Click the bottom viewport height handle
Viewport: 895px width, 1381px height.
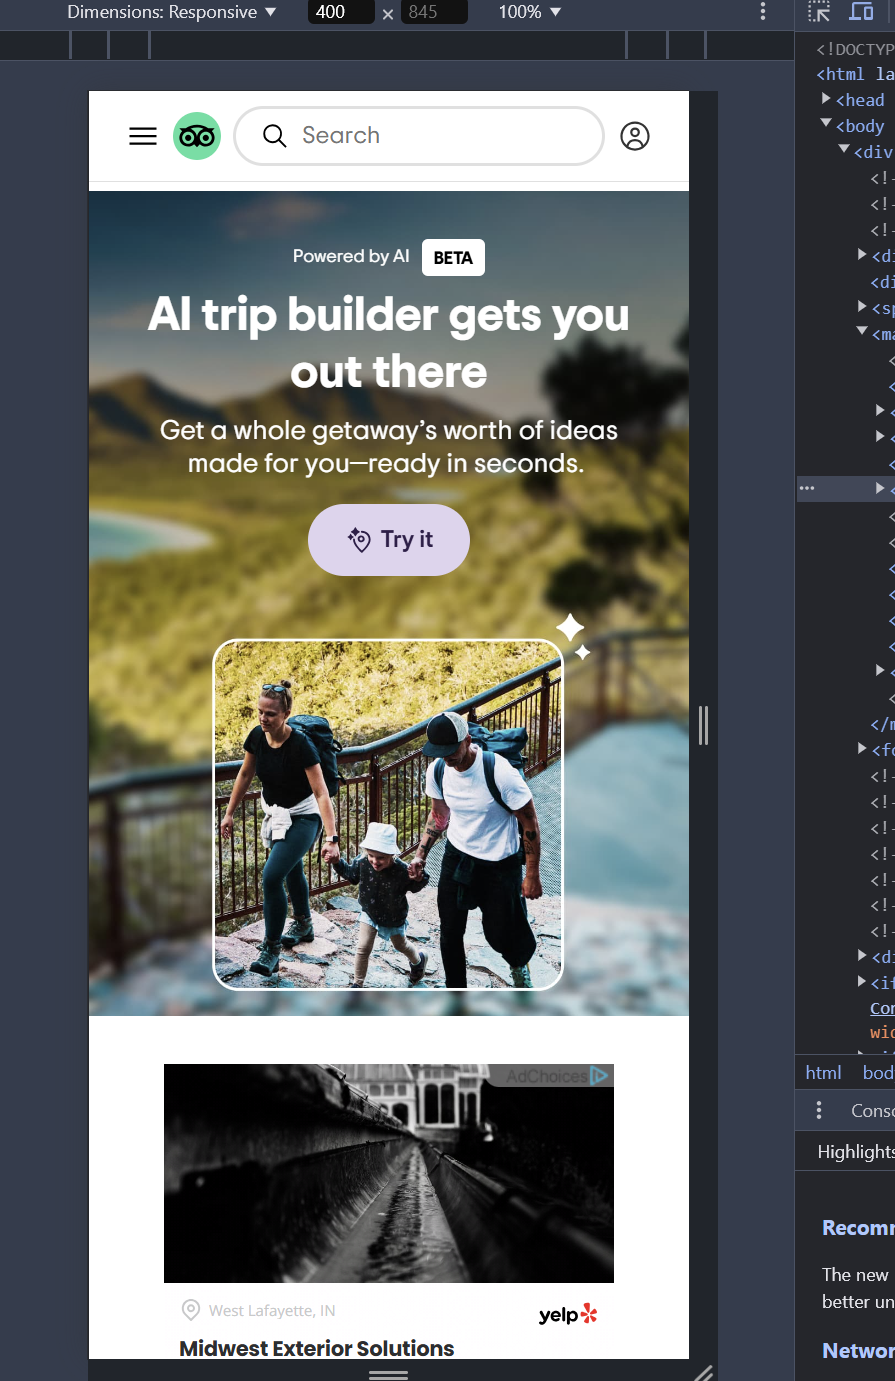(x=388, y=1375)
